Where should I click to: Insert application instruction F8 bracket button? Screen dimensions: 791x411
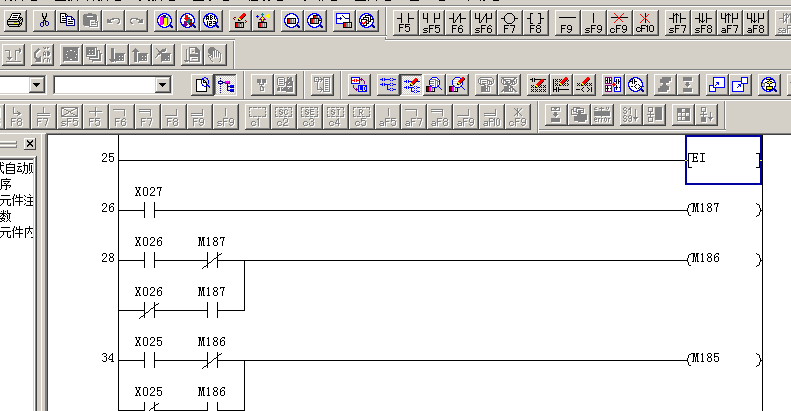(x=535, y=21)
